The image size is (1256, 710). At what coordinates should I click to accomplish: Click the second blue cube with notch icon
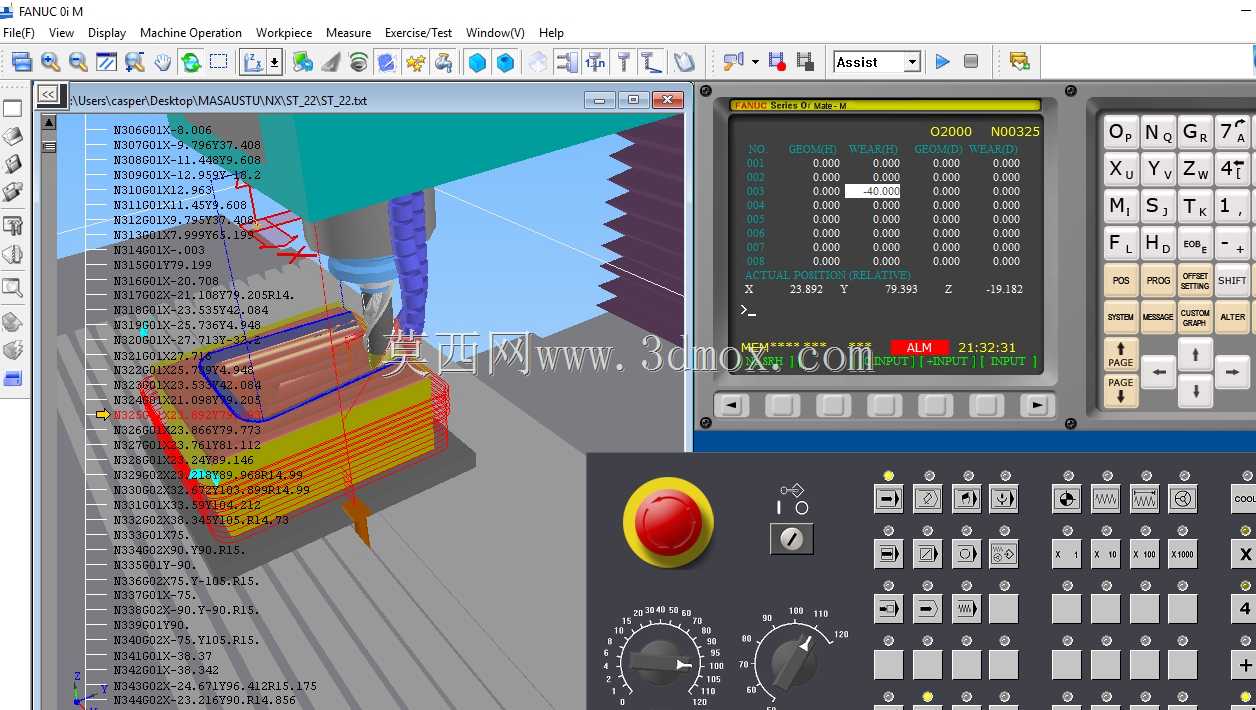[x=506, y=62]
